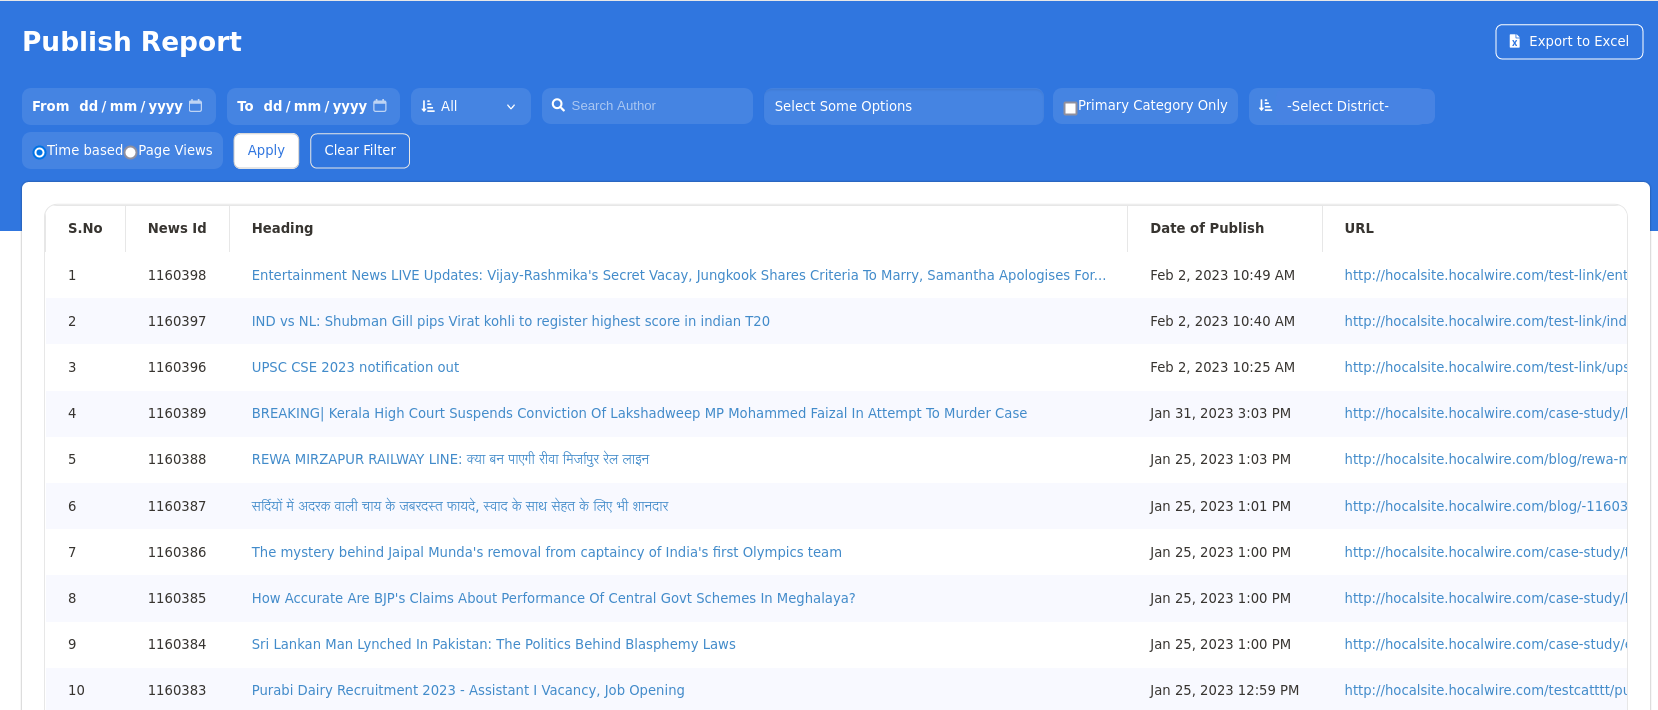The image size is (1658, 710).
Task: Click the magnifier icon in Search Author
Action: (x=559, y=105)
